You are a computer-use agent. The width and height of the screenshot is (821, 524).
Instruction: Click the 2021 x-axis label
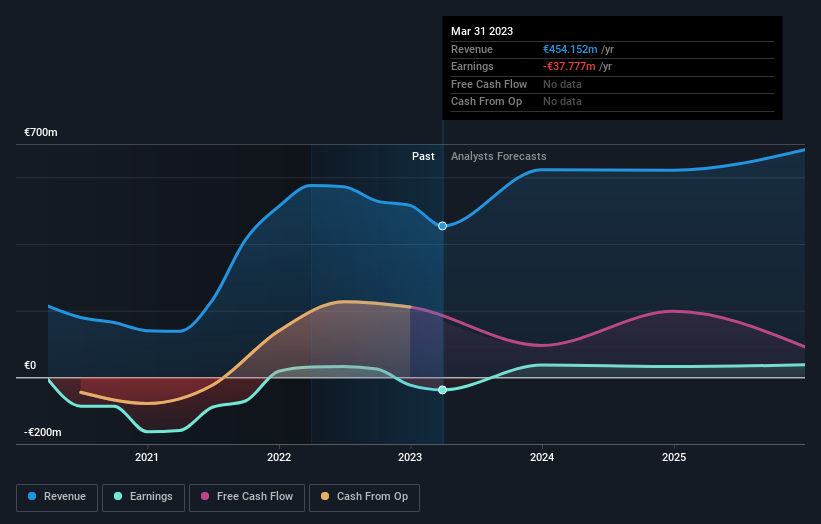[x=147, y=458]
